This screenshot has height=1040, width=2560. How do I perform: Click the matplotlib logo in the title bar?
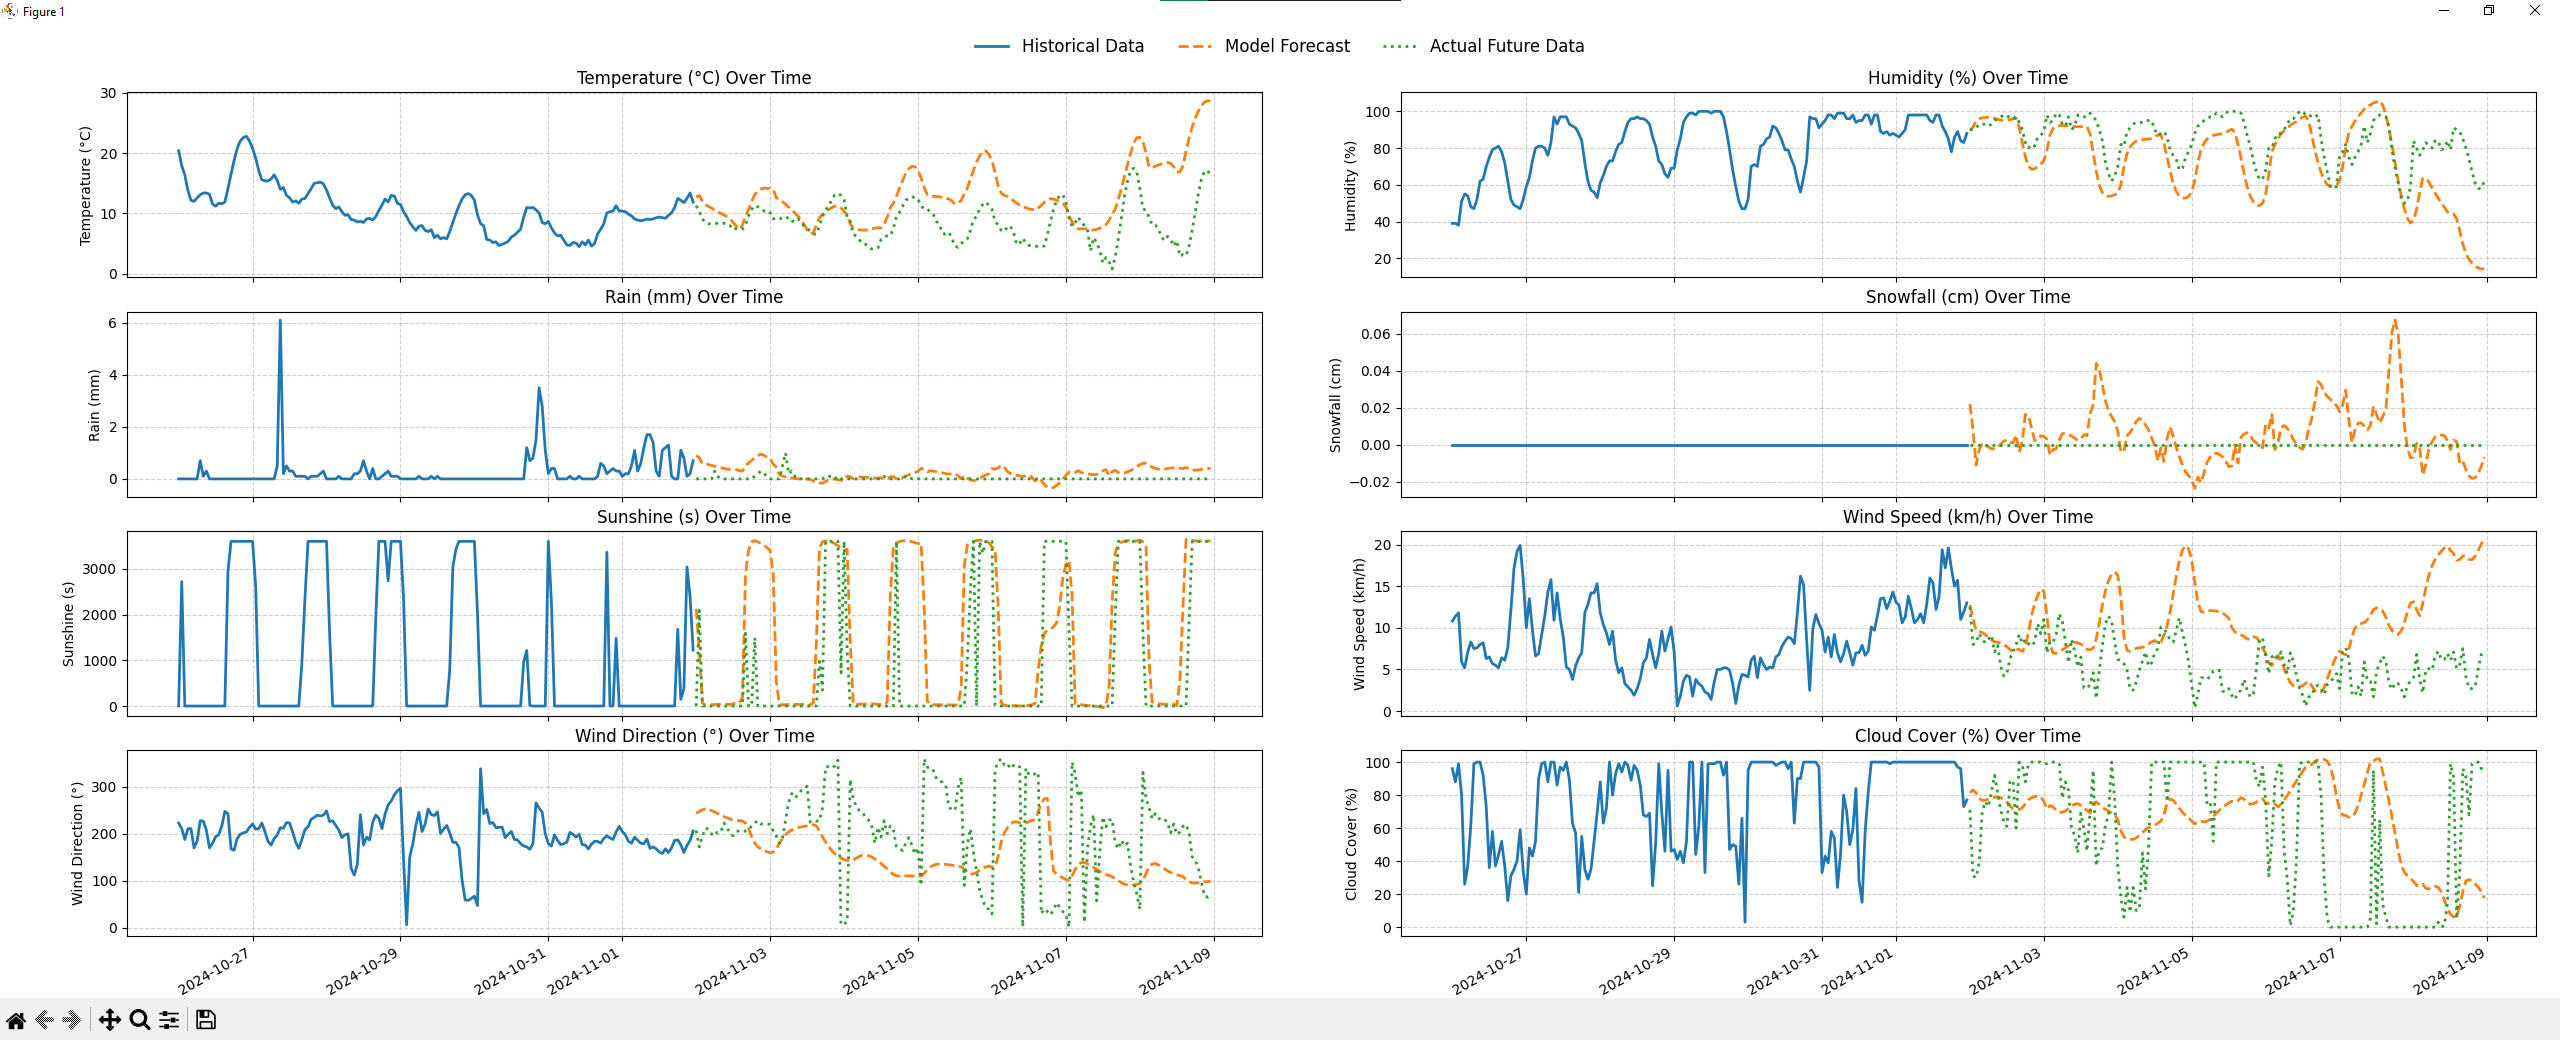point(10,10)
